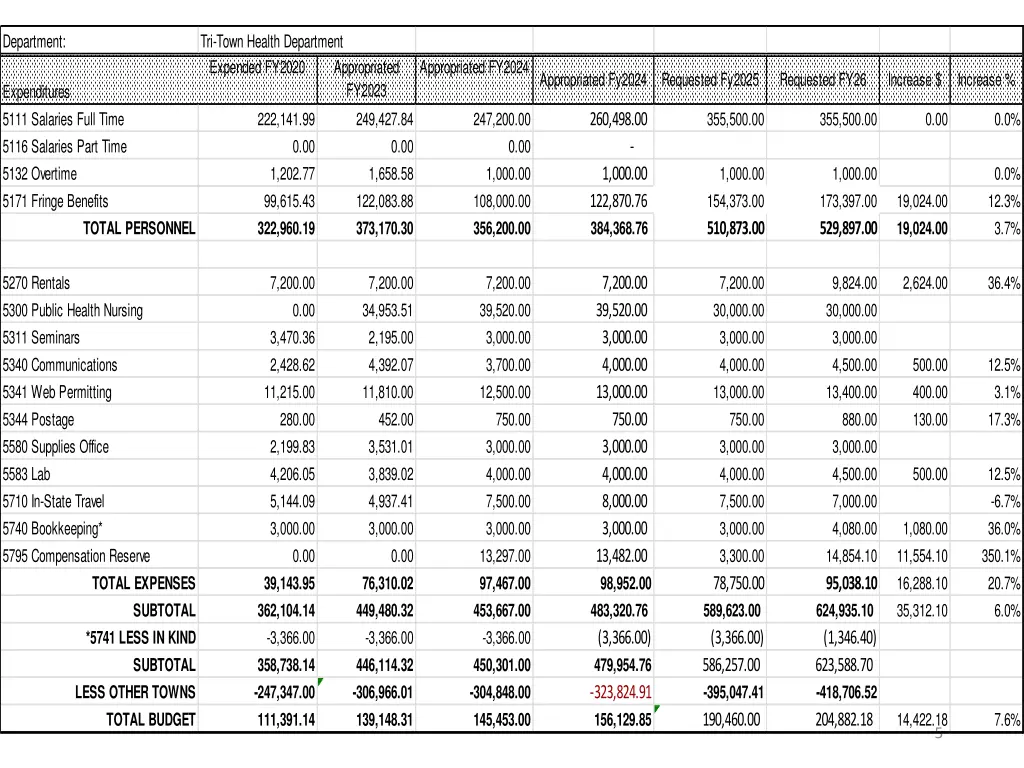Screen dimensions: 1024x768
Task: Click the Supplies Office value 3,531.01
Action: click(x=391, y=447)
